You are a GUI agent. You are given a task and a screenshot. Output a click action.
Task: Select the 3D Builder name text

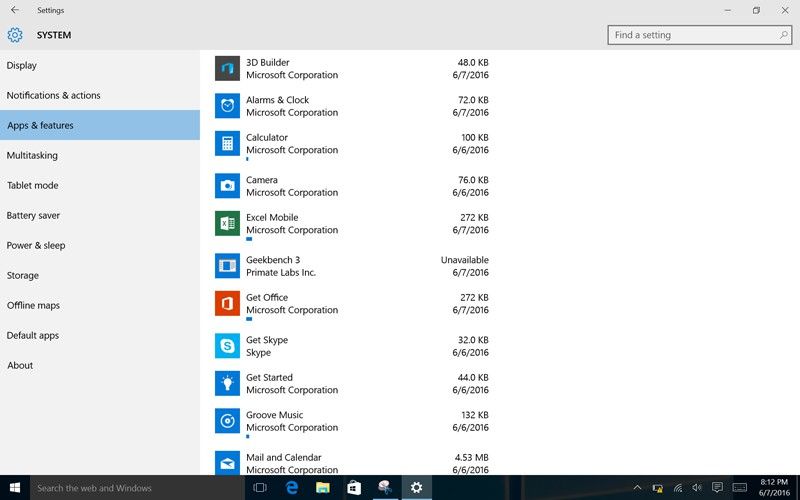click(x=267, y=62)
